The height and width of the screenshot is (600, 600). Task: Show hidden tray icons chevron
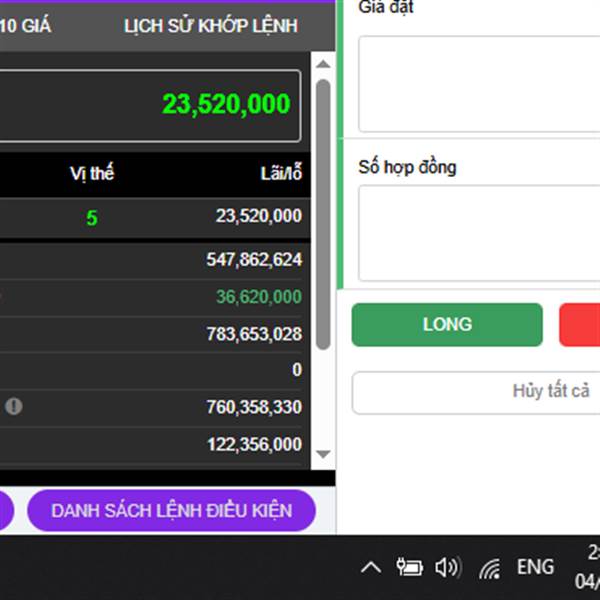coord(370,568)
